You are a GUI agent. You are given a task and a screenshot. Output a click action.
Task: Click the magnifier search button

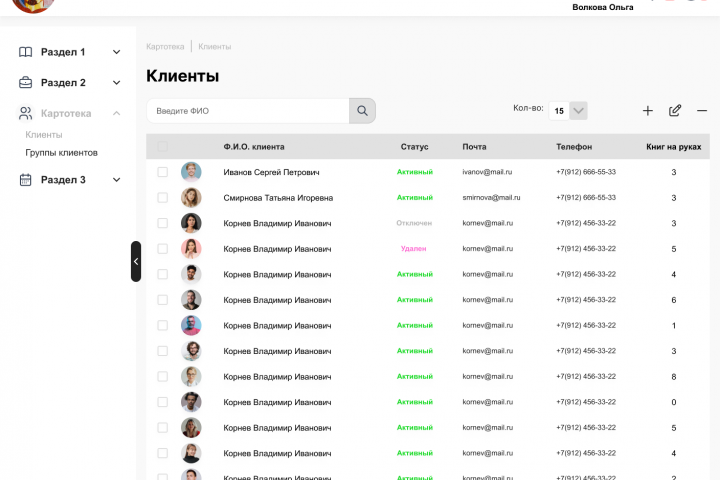click(362, 111)
